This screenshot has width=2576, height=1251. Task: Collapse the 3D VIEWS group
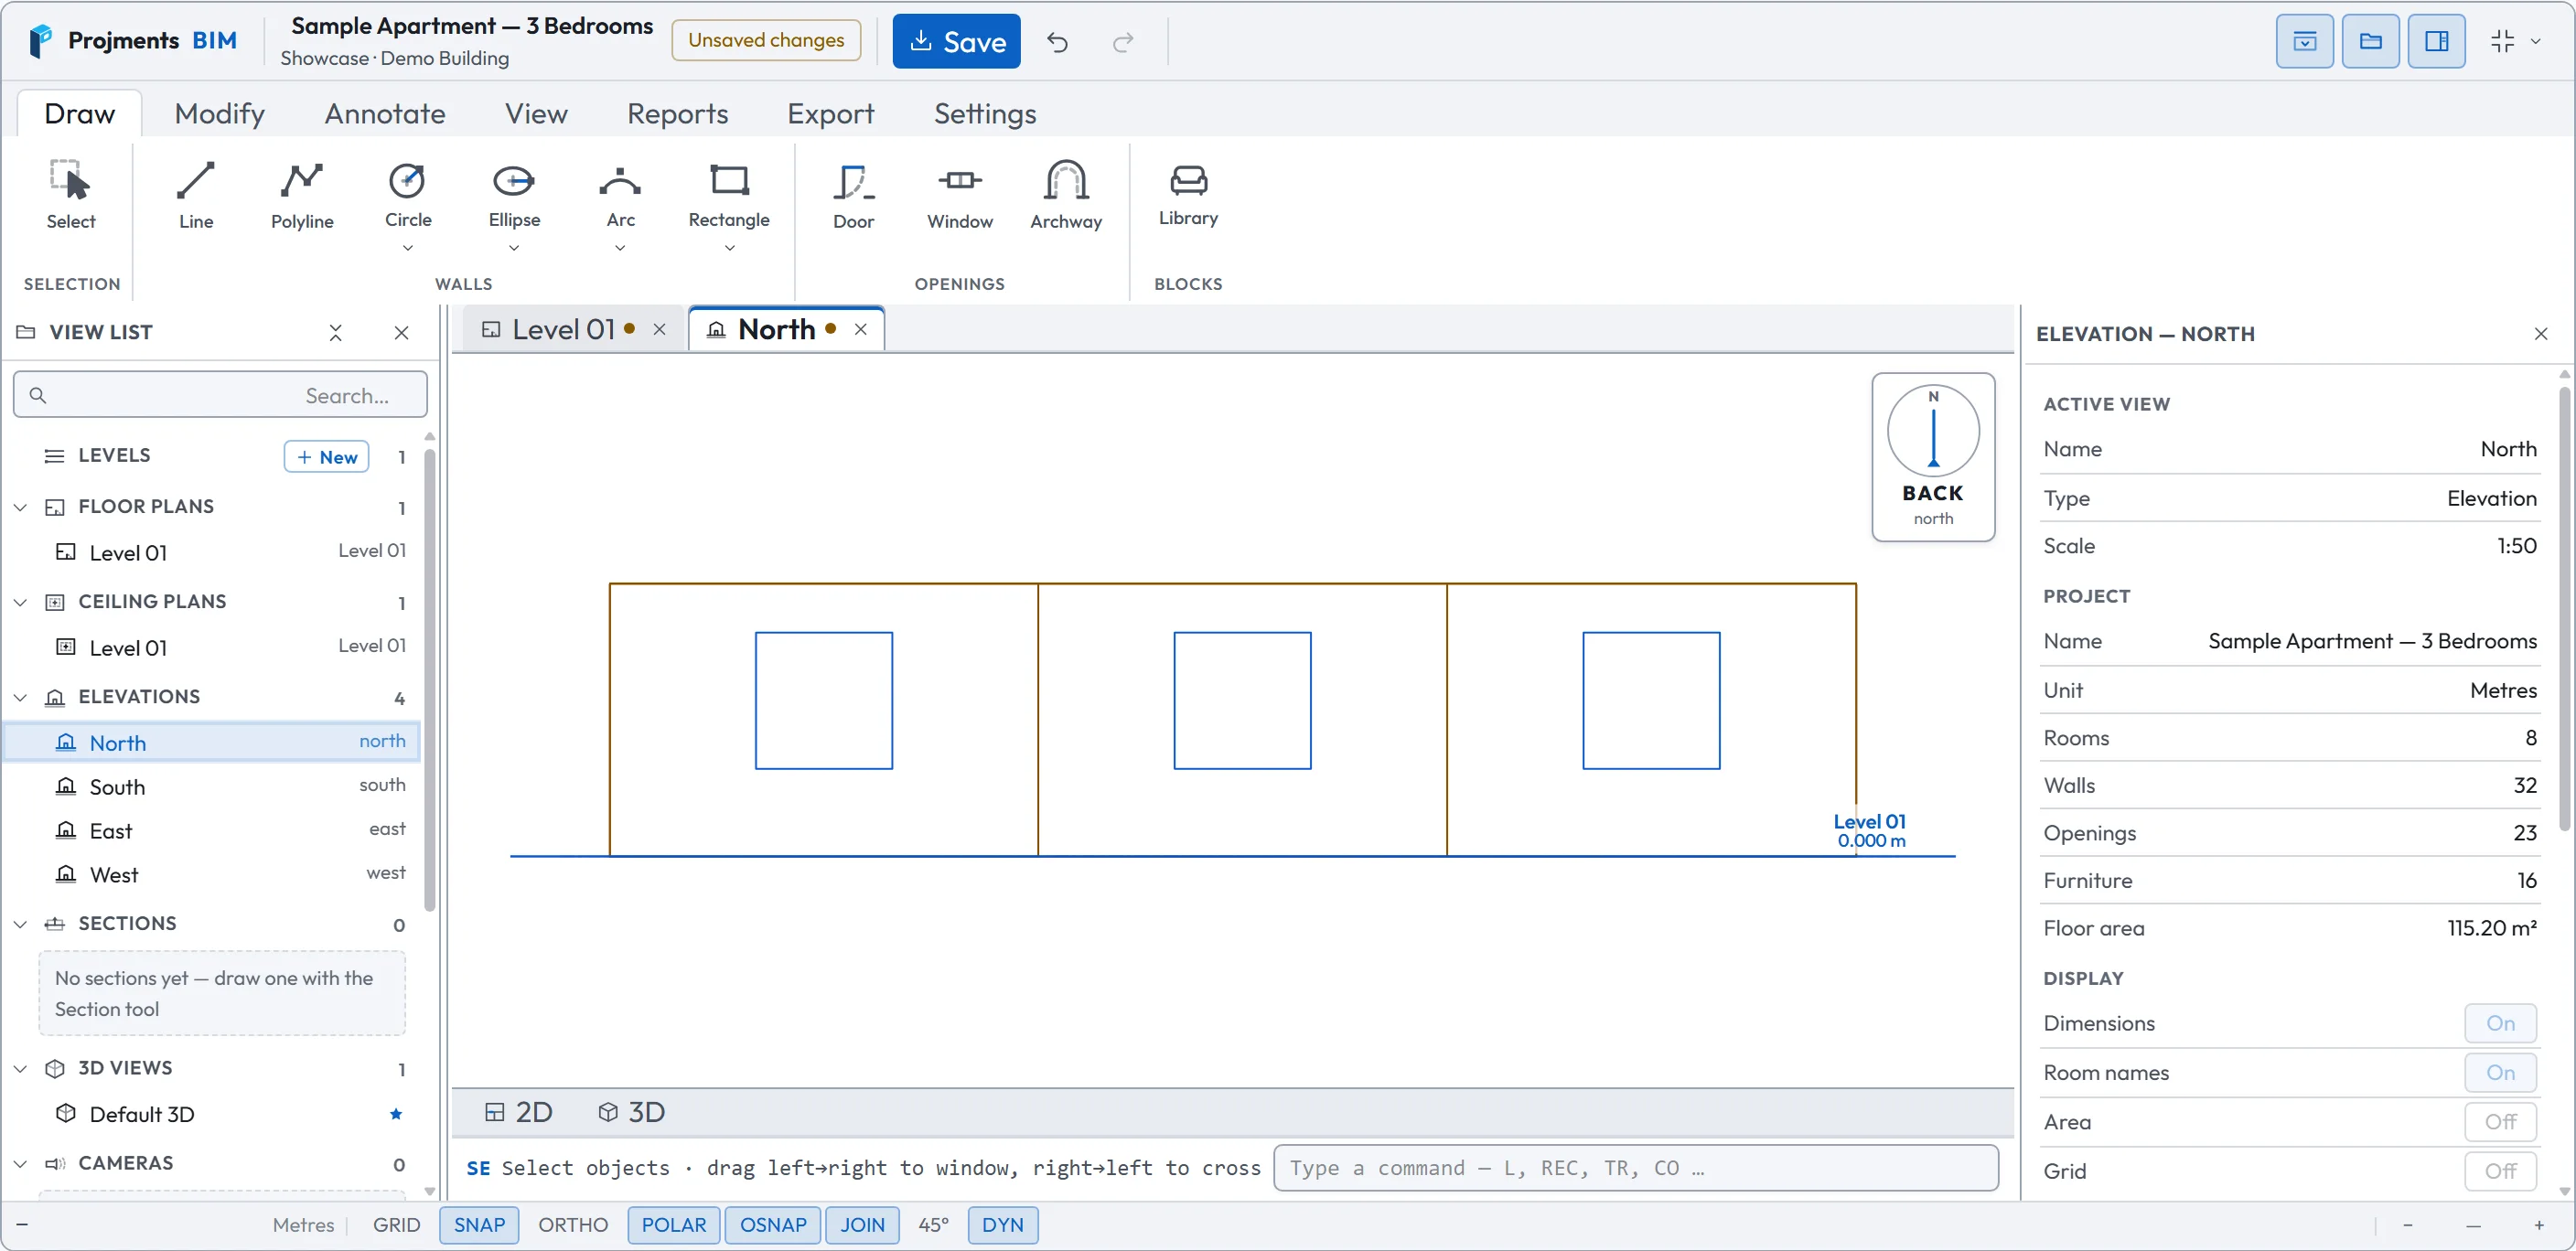coord(20,1068)
